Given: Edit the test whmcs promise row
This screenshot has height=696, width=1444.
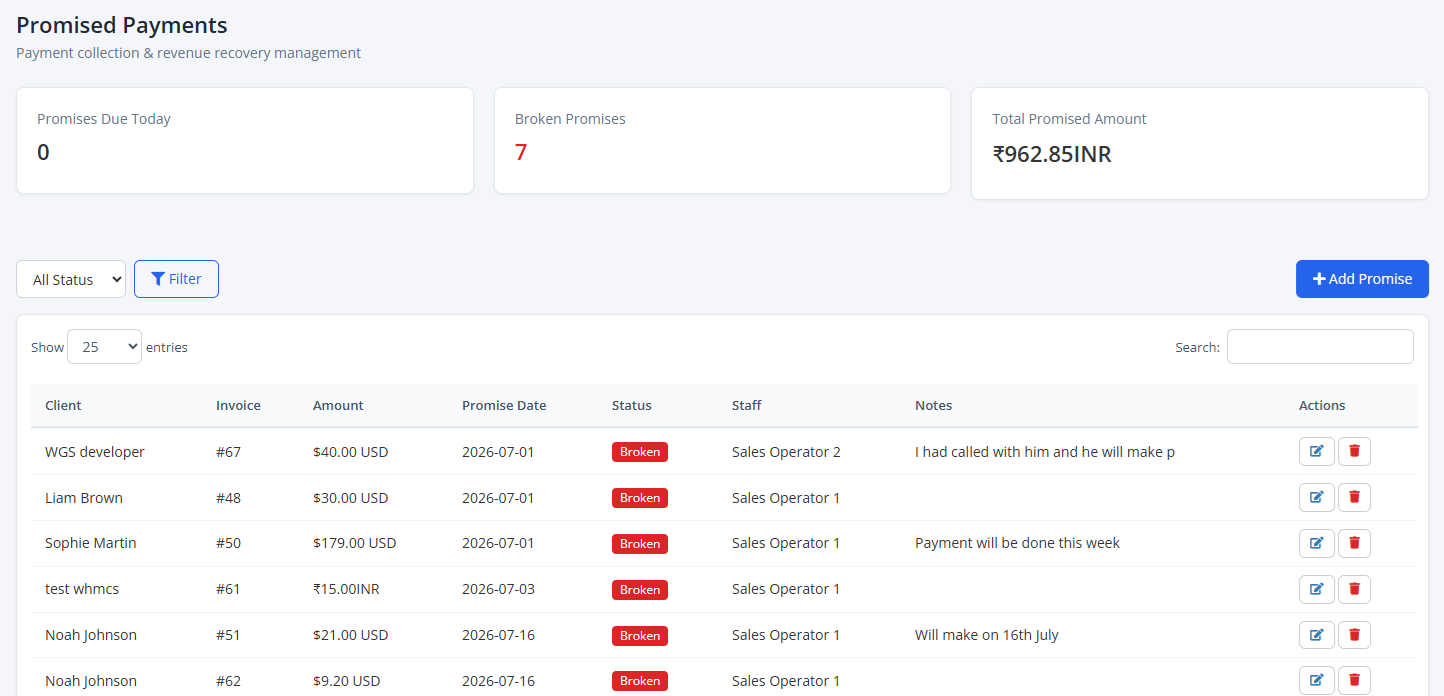Looking at the screenshot, I should point(1316,589).
